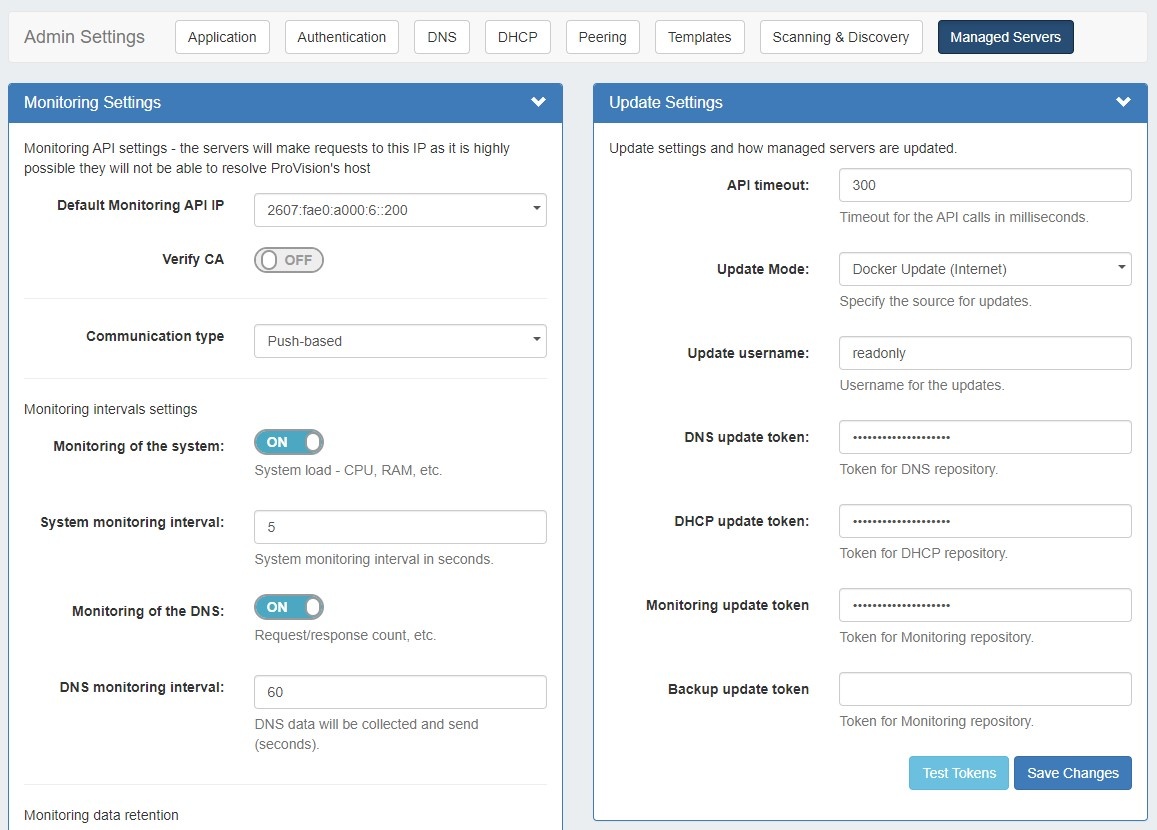Expand the Communication type dropdown
The width and height of the screenshot is (1157, 830).
pos(400,341)
